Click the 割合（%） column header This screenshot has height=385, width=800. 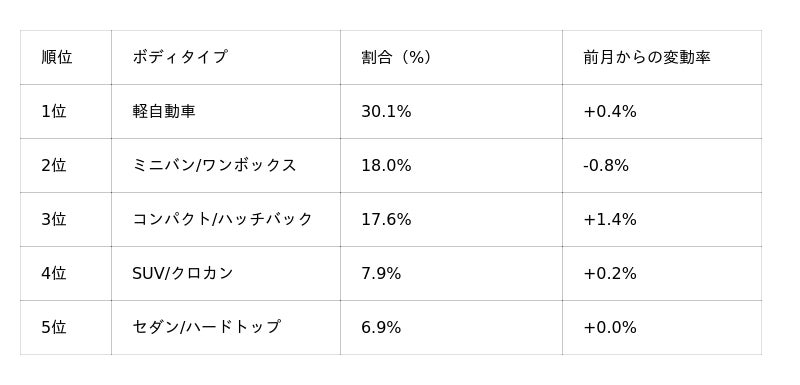tap(452, 57)
